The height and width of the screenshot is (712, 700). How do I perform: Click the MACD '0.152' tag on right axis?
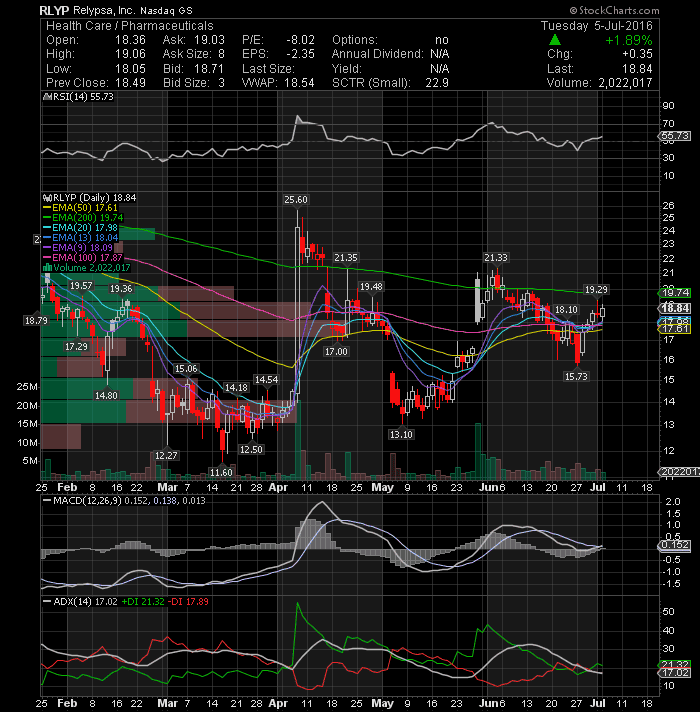(675, 545)
